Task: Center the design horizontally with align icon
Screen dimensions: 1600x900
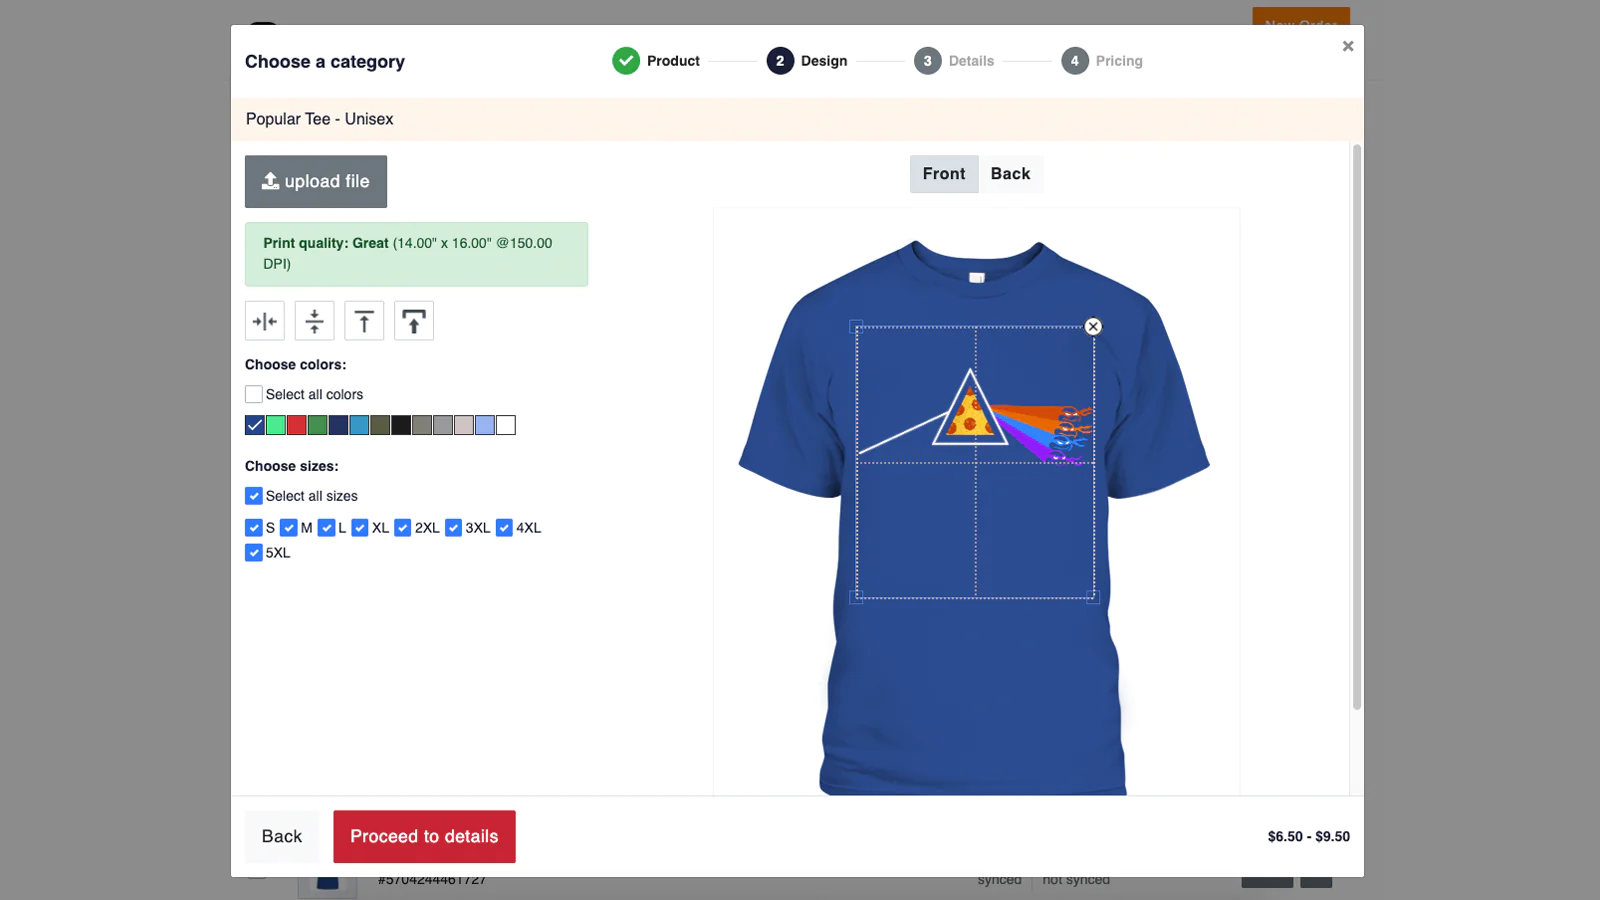Action: pyautogui.click(x=265, y=321)
